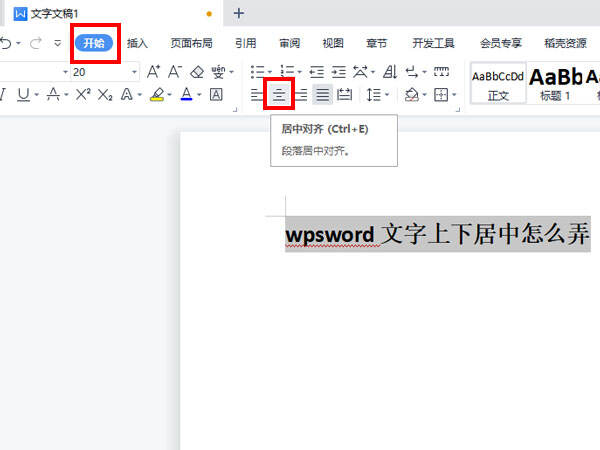Apply the 标题 1 style

point(555,83)
